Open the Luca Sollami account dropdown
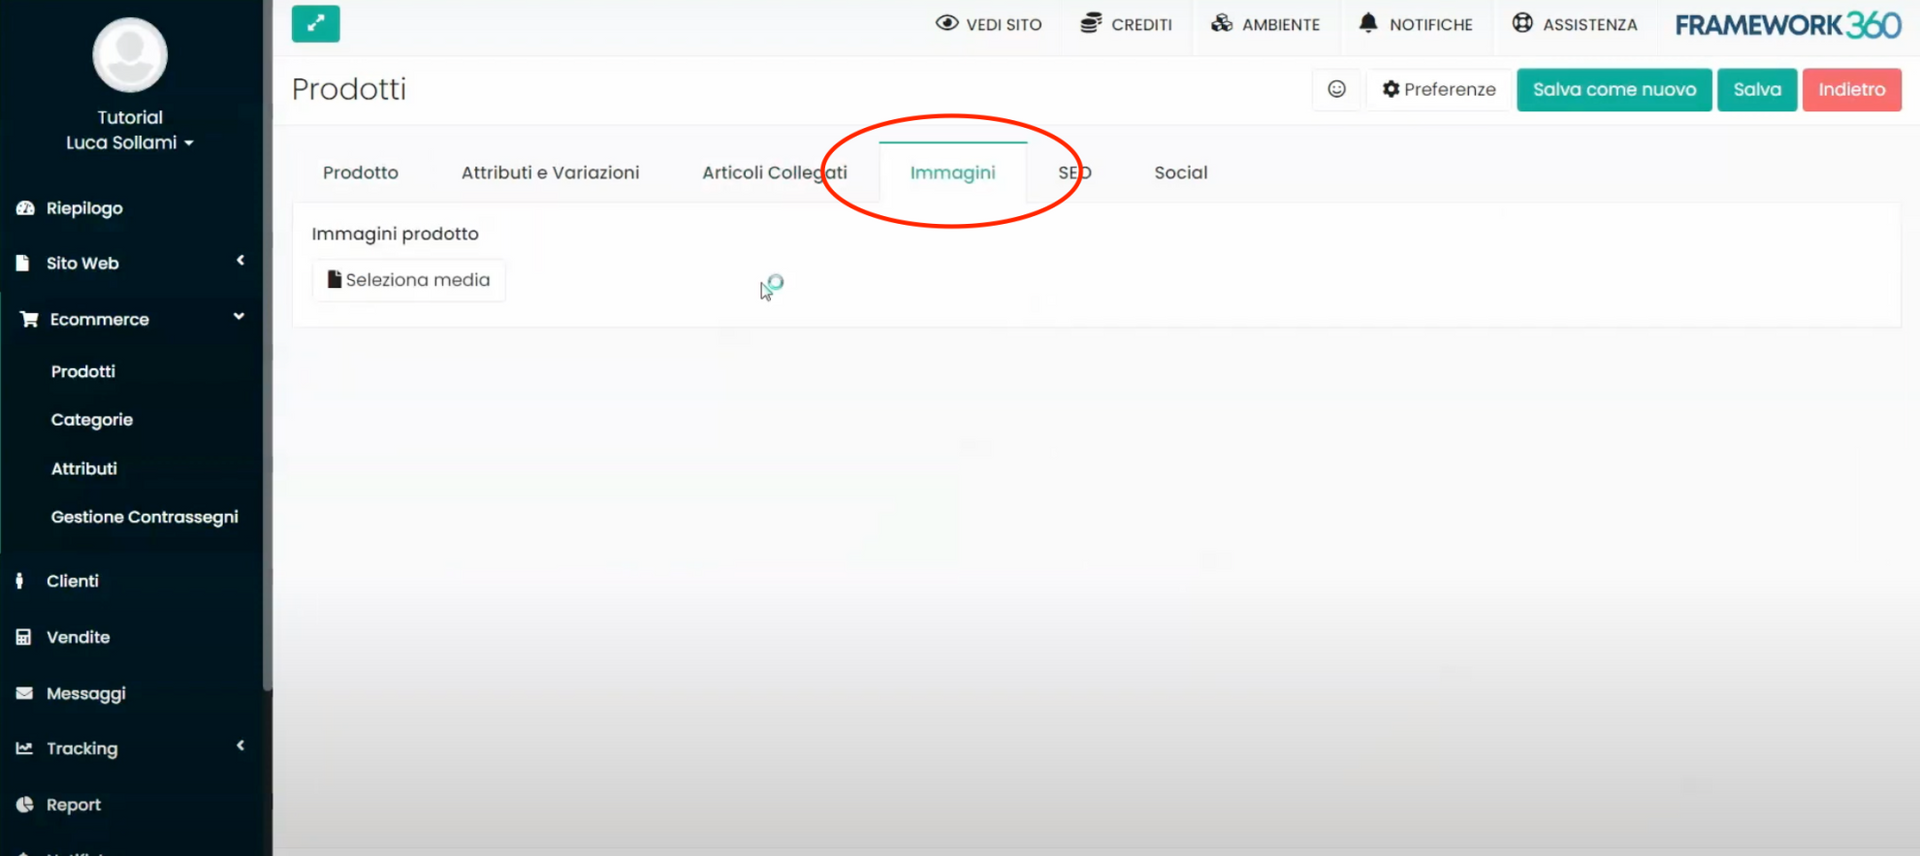The image size is (1920, 856). point(130,142)
